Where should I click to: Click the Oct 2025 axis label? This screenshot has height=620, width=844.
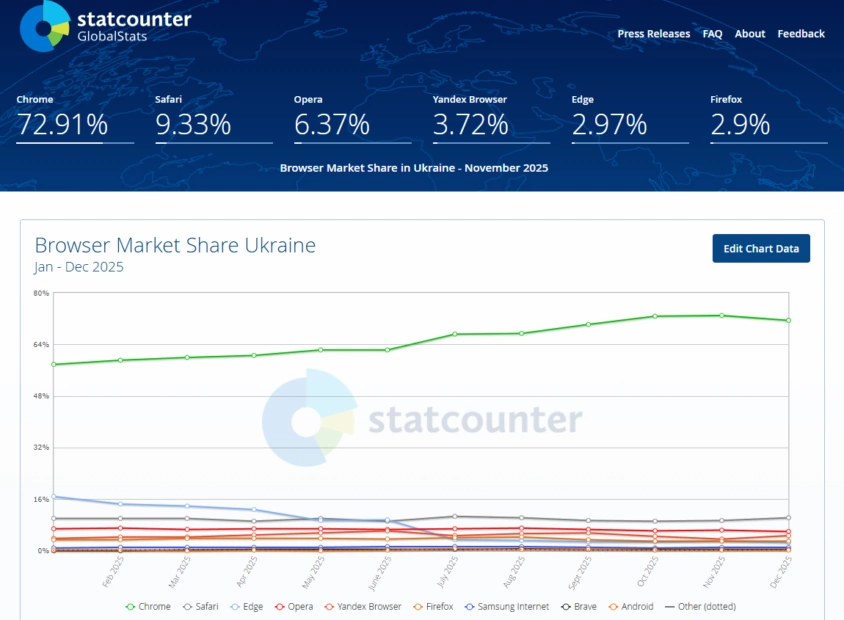648,572
